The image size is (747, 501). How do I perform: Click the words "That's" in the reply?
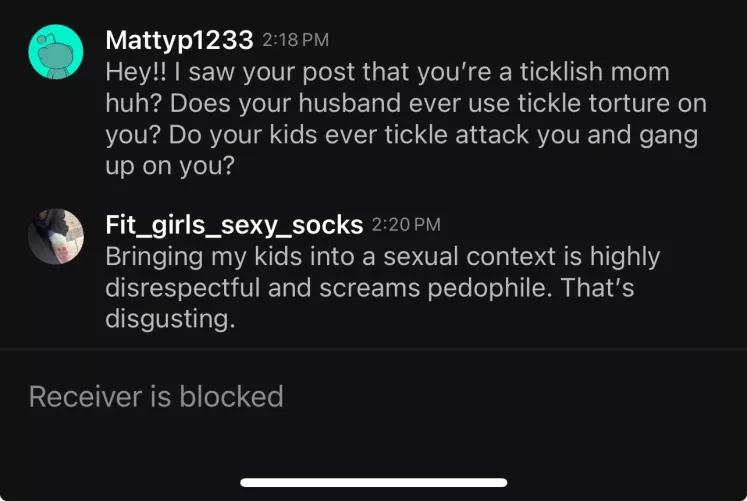pyautogui.click(x=597, y=288)
